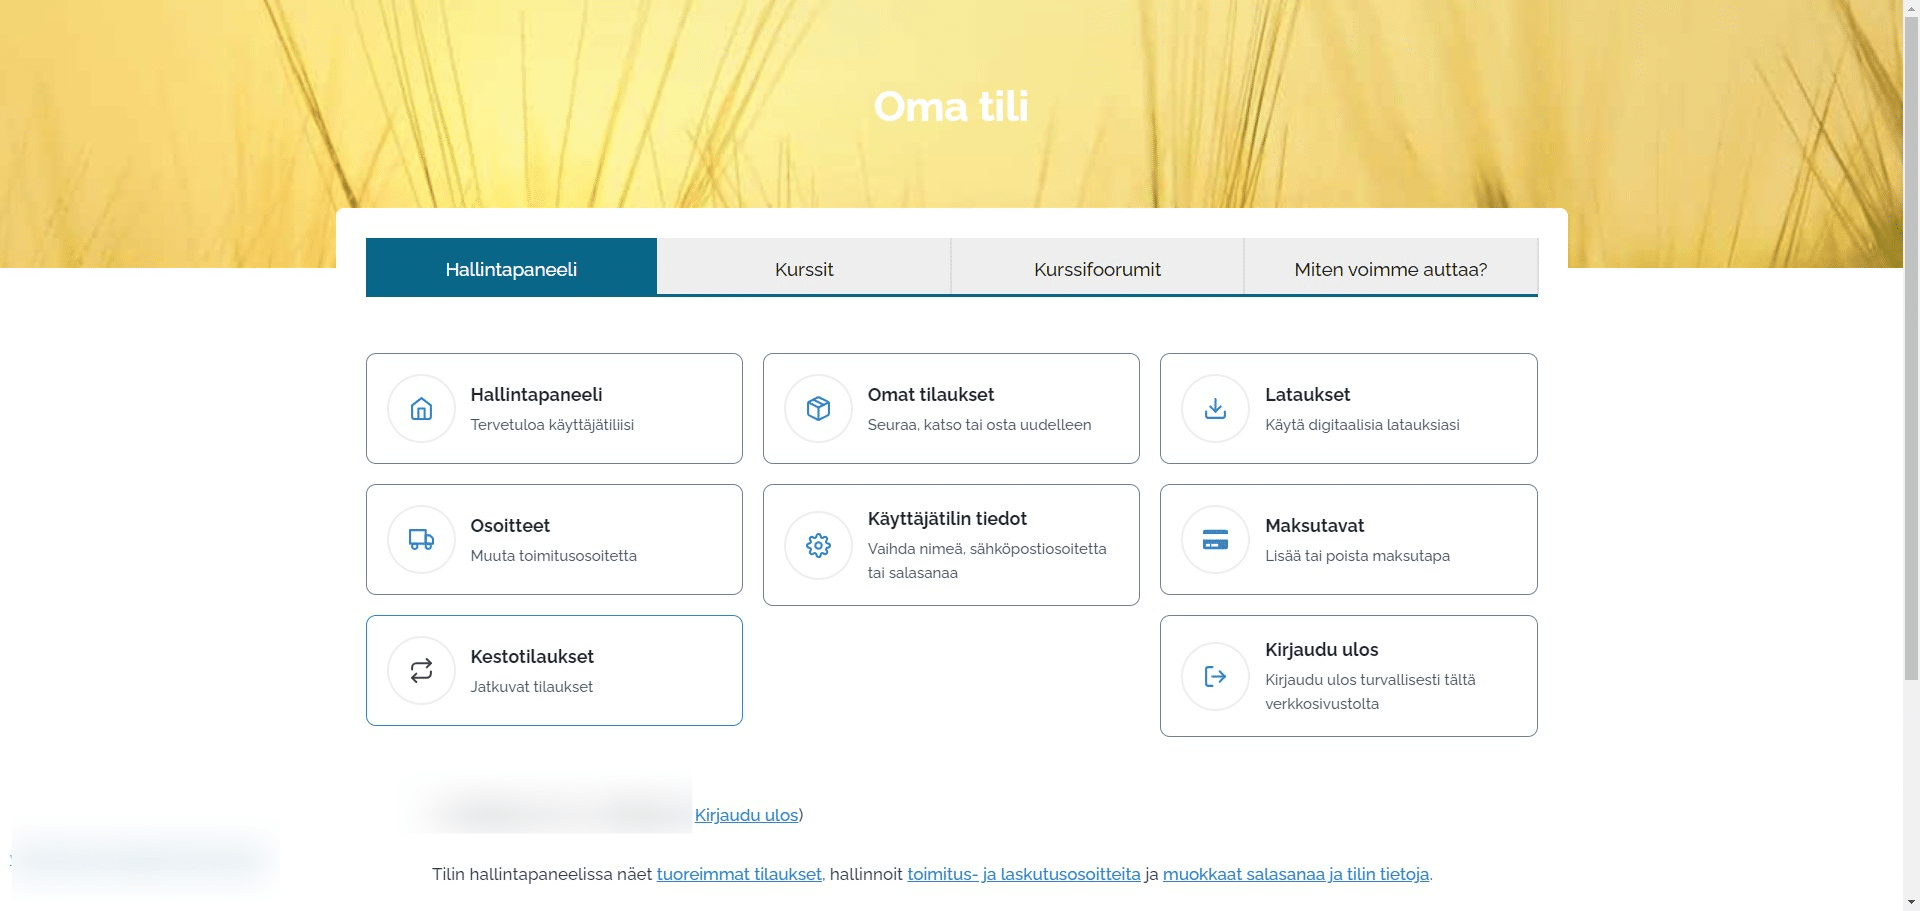Click the credit card icon for Maksutavat
The width and height of the screenshot is (1920, 911).
pyautogui.click(x=1215, y=540)
